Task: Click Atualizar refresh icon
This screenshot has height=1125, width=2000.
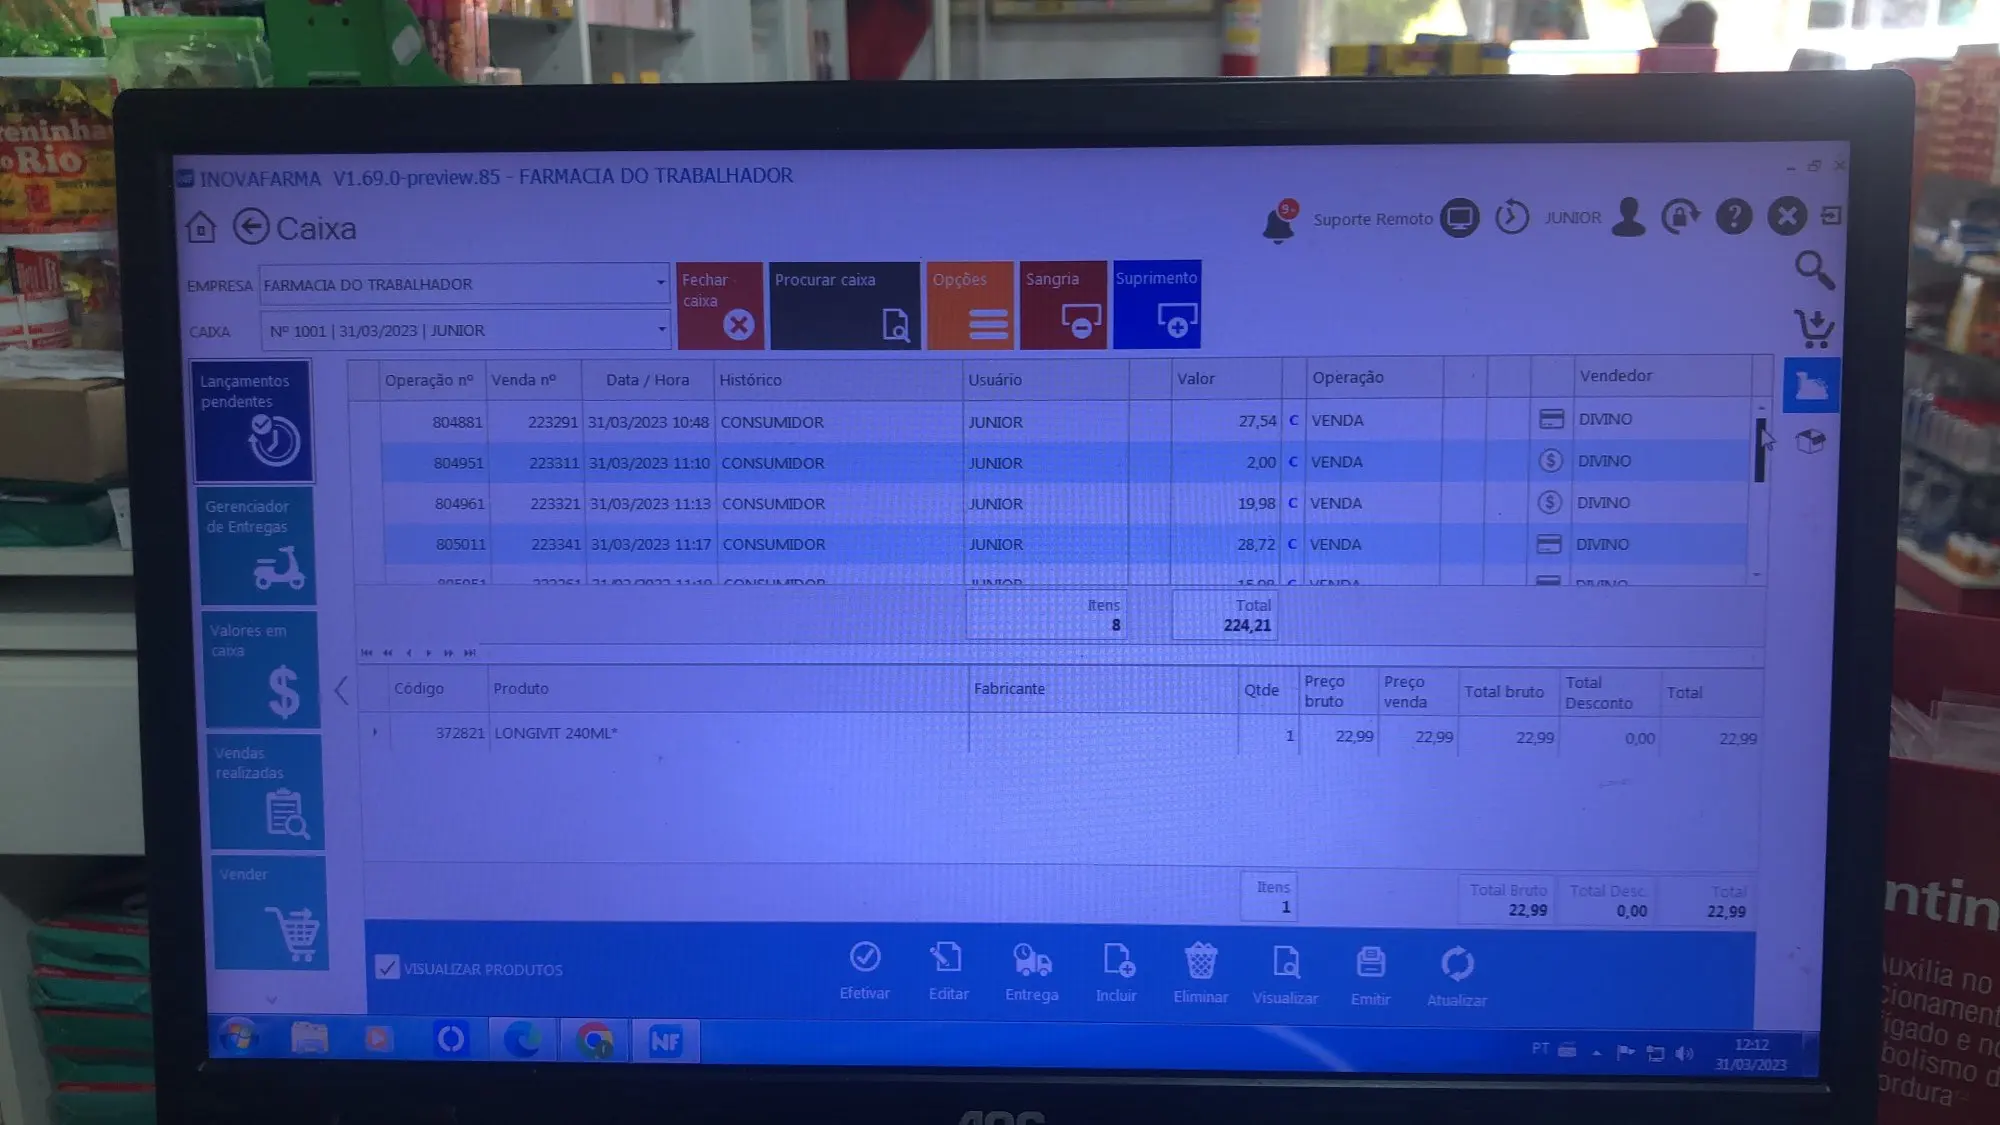Action: [x=1456, y=965]
